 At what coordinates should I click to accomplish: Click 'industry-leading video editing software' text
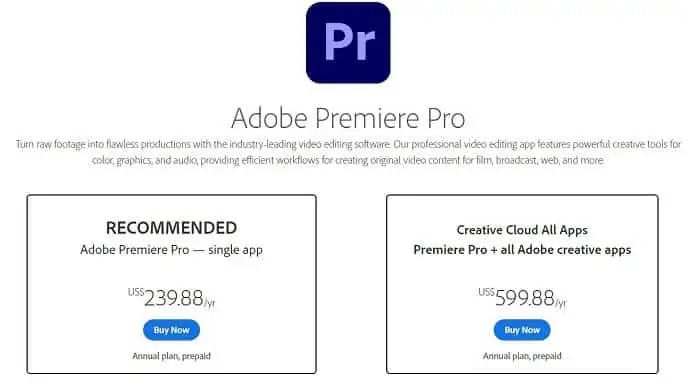[310, 144]
